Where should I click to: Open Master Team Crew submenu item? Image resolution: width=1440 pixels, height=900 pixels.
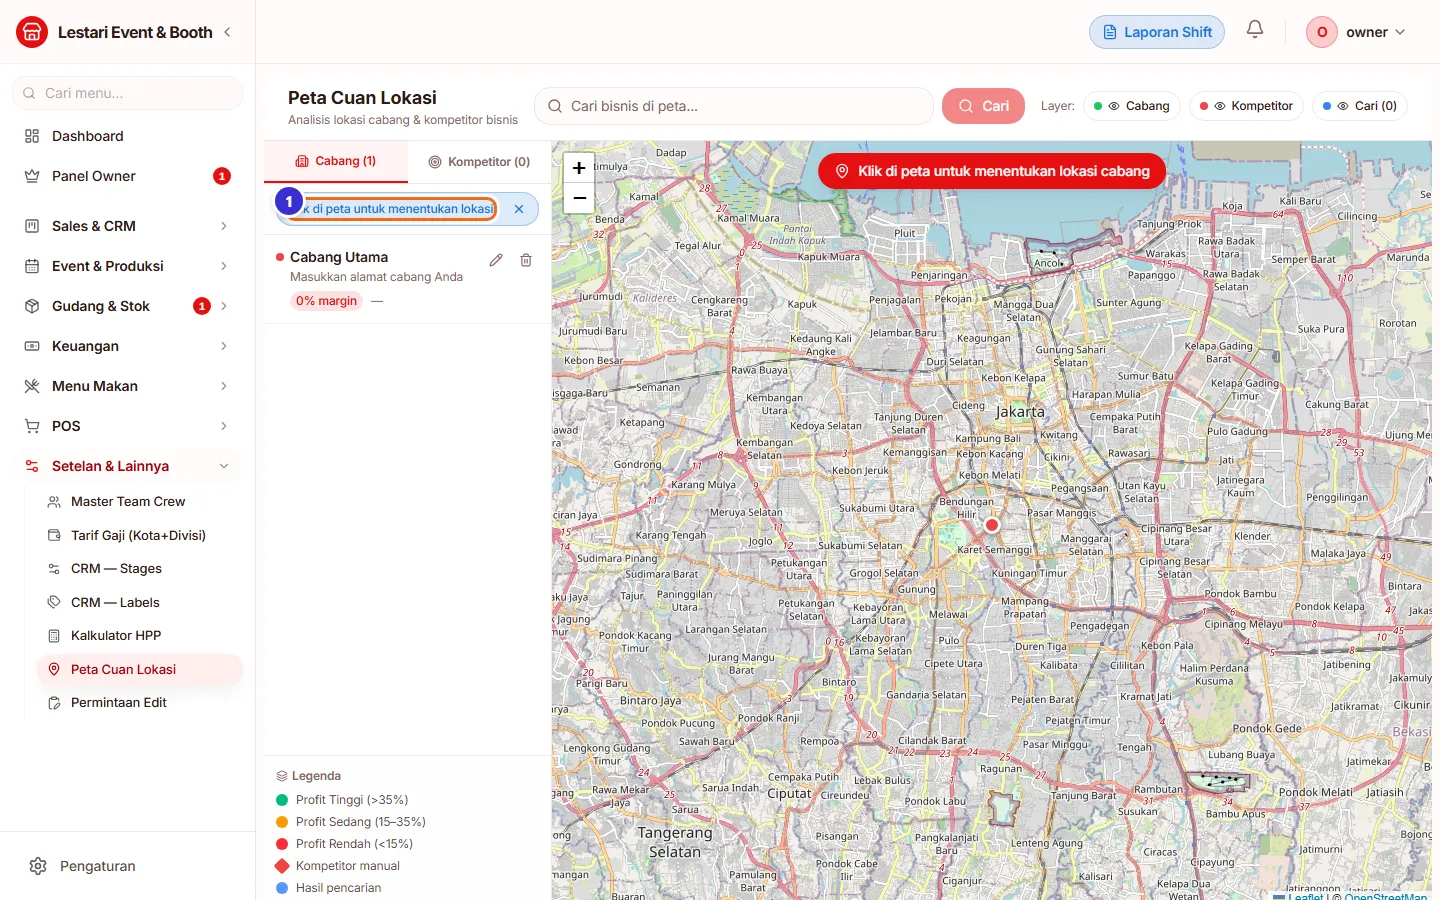(x=140, y=502)
